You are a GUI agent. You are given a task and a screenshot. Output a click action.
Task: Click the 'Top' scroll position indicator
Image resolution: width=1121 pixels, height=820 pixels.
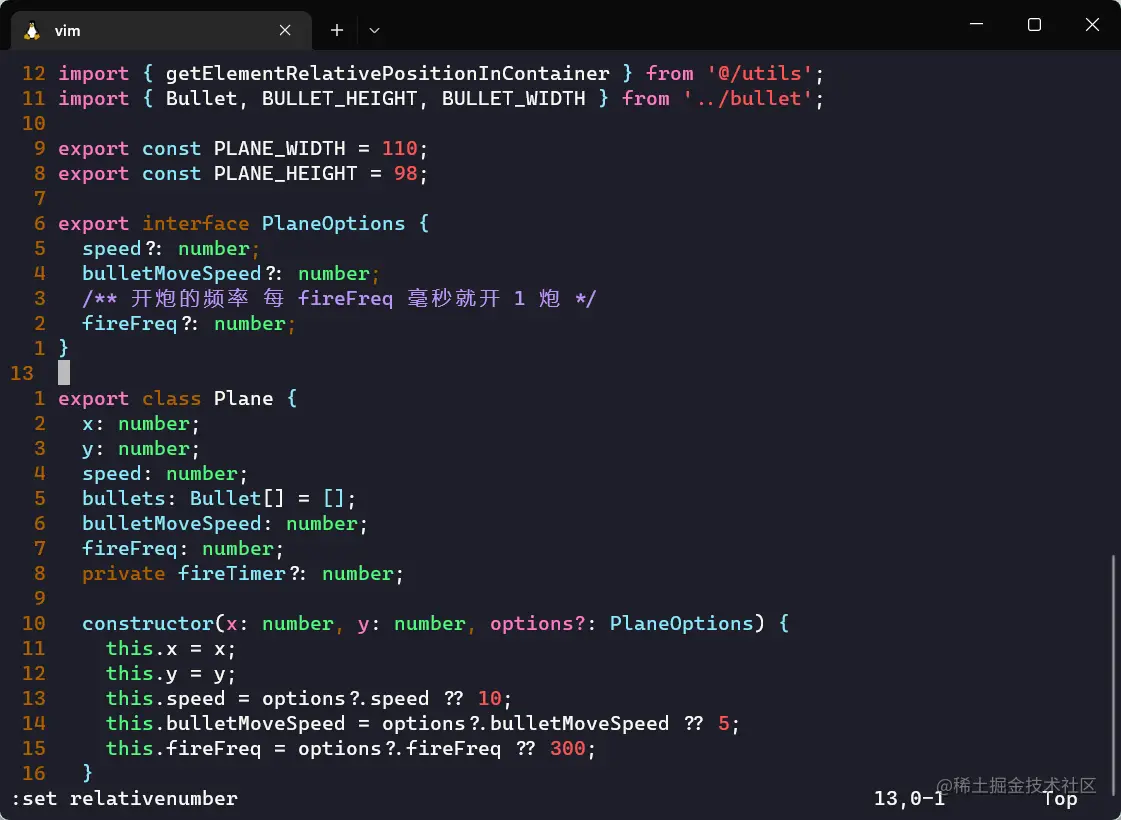click(1060, 799)
